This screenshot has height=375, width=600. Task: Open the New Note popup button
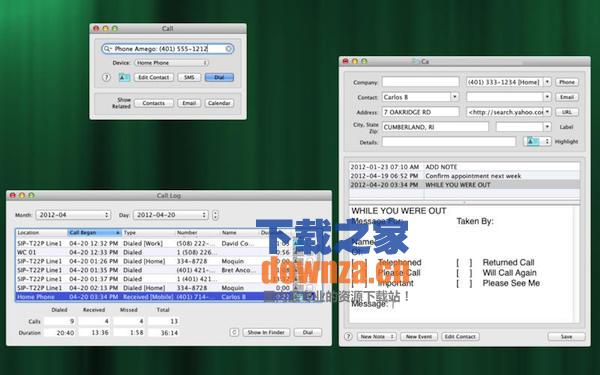[x=377, y=337]
